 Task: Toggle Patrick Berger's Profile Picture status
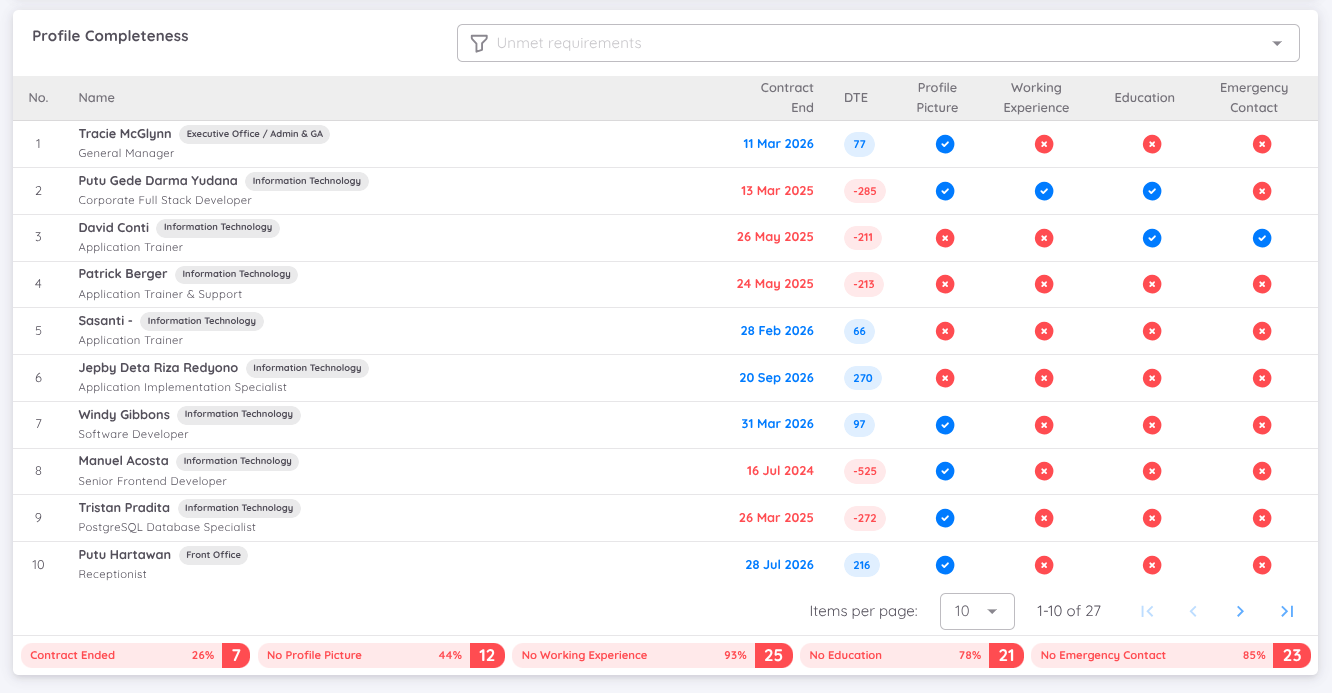pyautogui.click(x=944, y=284)
